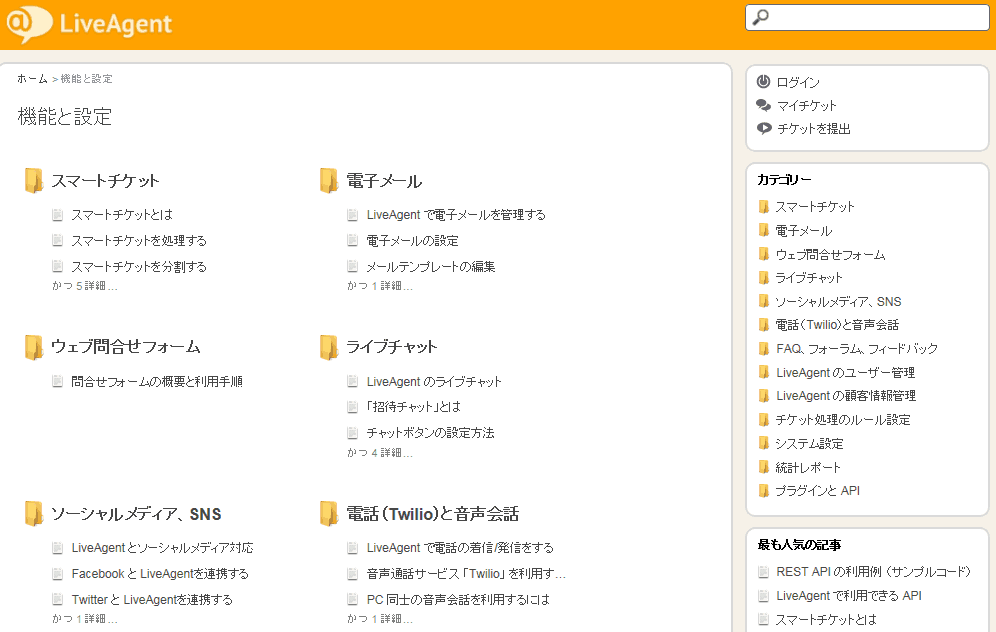Expand かつ 1 詳細 under 電子メール

[x=380, y=286]
